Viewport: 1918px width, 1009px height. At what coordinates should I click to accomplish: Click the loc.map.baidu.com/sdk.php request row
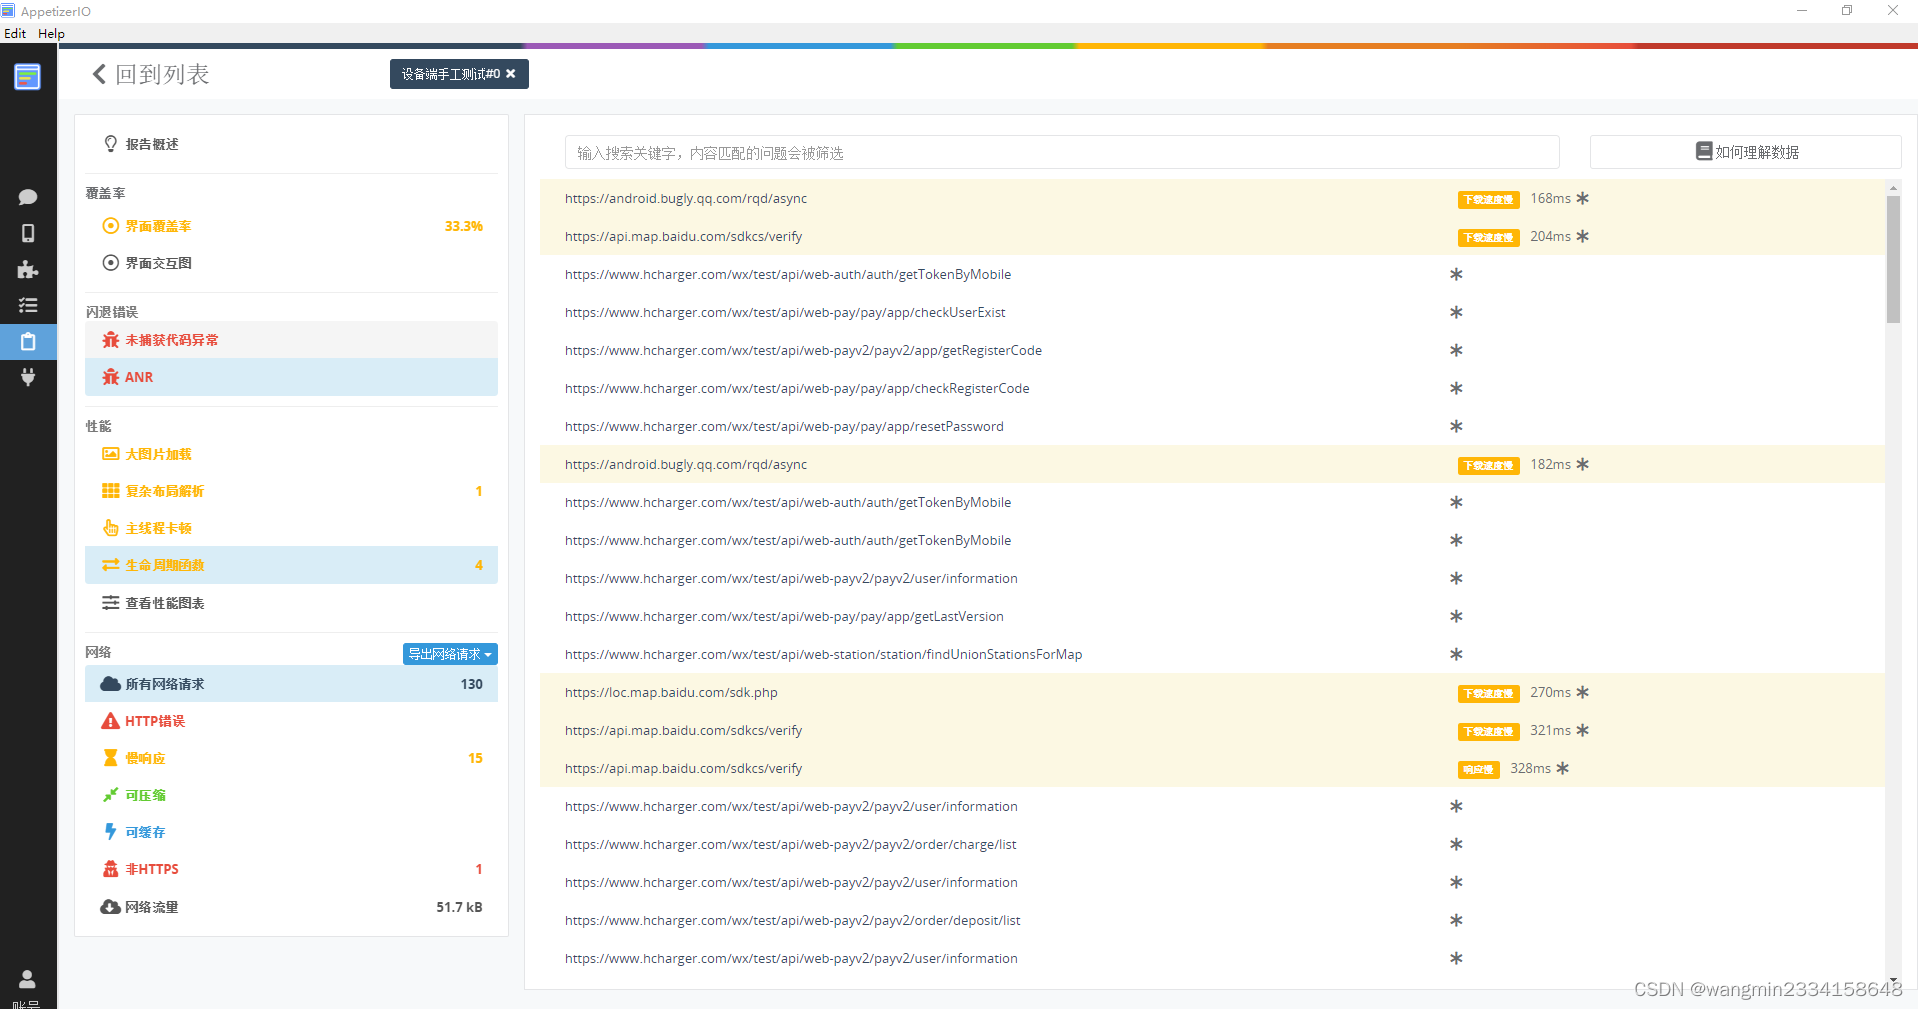tap(1212, 692)
